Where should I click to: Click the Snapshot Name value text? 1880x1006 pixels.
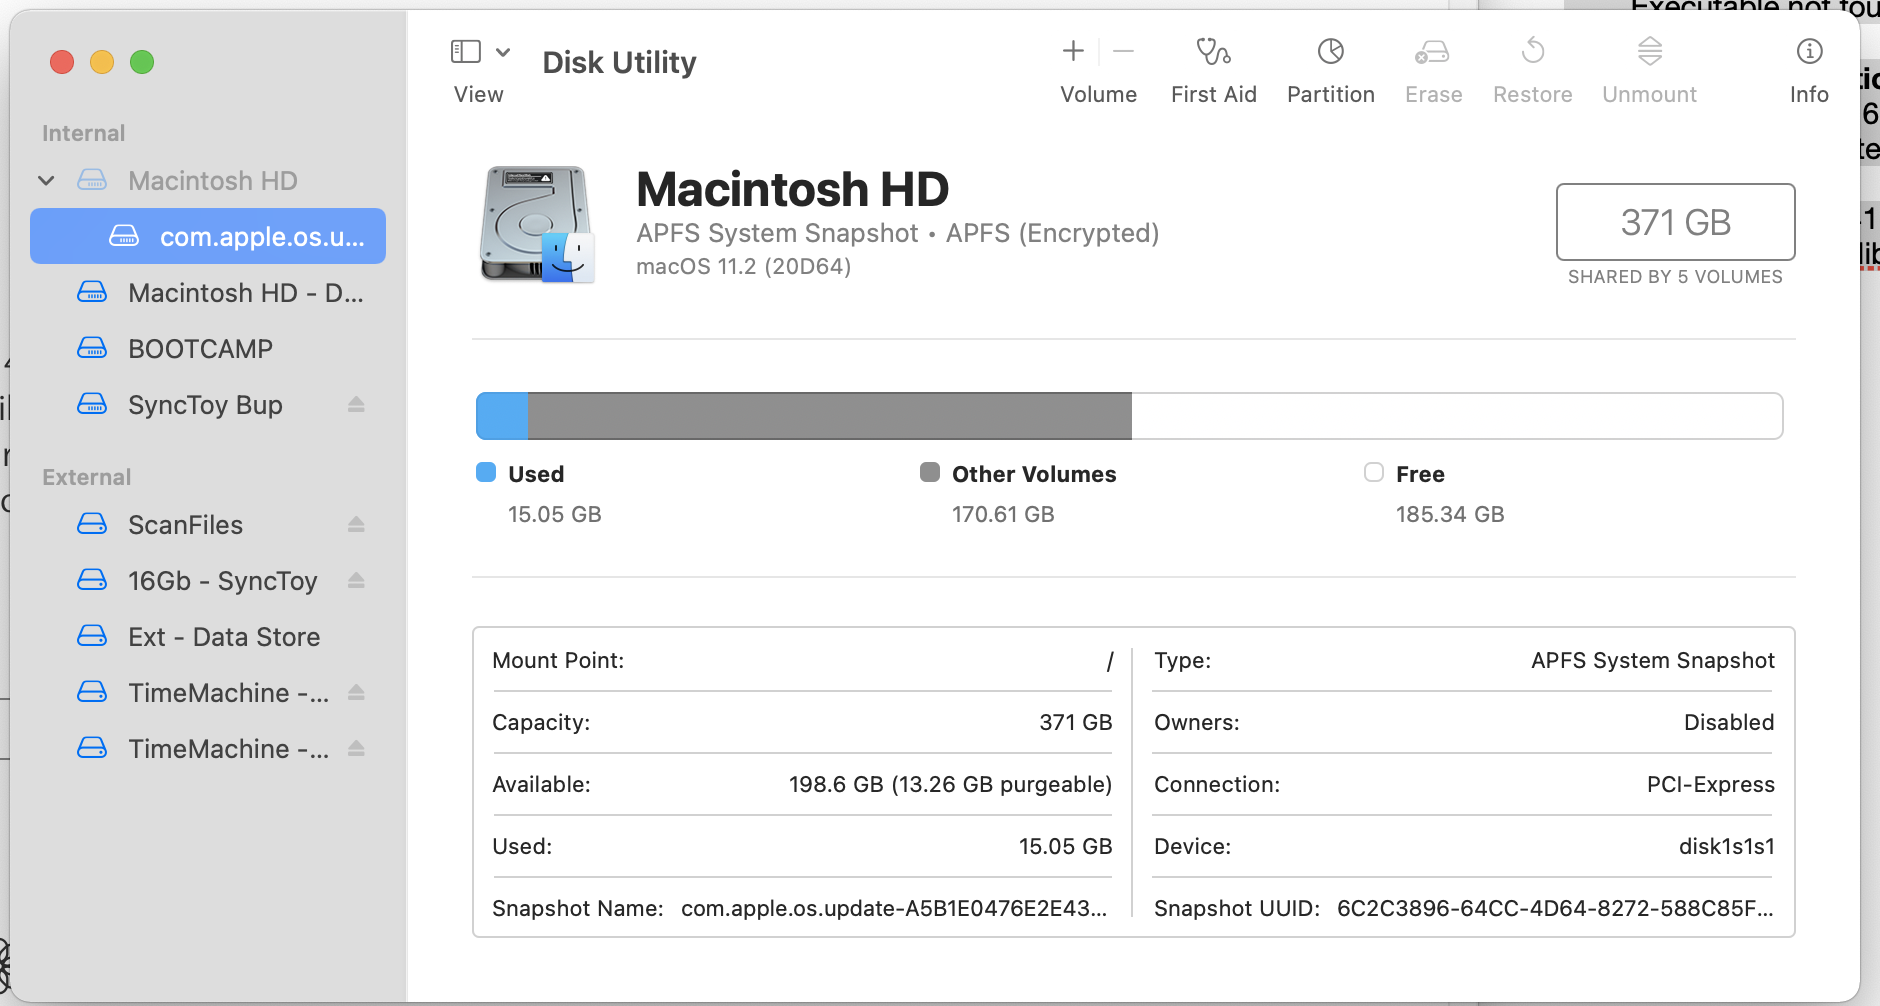tap(894, 909)
